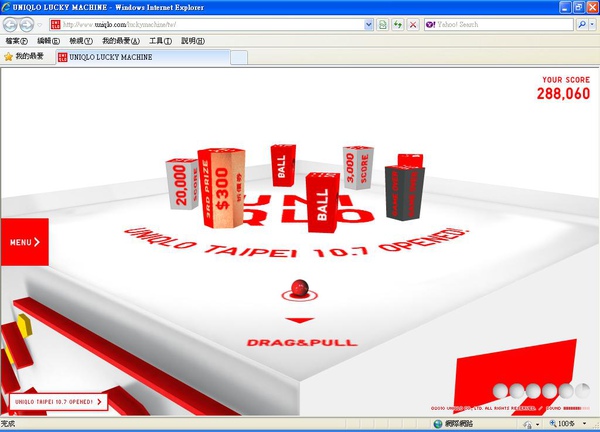
Task: Open the zoom level dropdown arrow
Action: pyautogui.click(x=584, y=423)
